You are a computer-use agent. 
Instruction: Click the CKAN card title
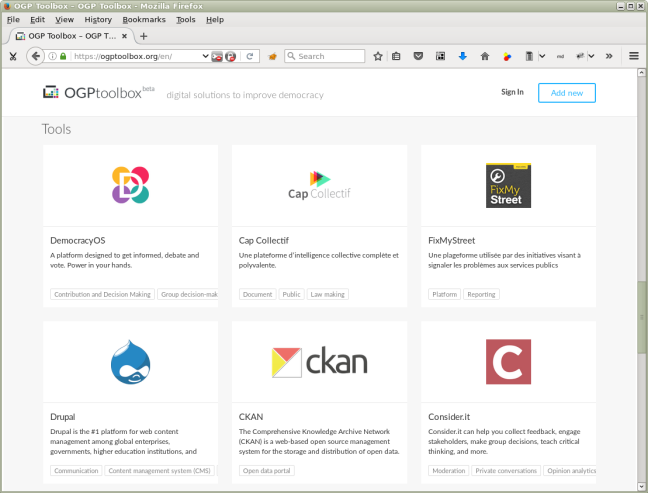(x=251, y=417)
